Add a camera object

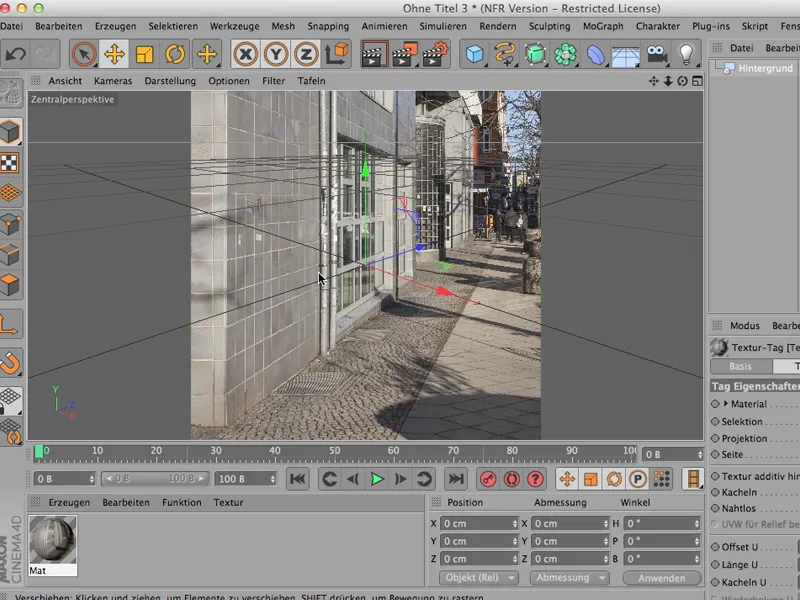point(656,54)
